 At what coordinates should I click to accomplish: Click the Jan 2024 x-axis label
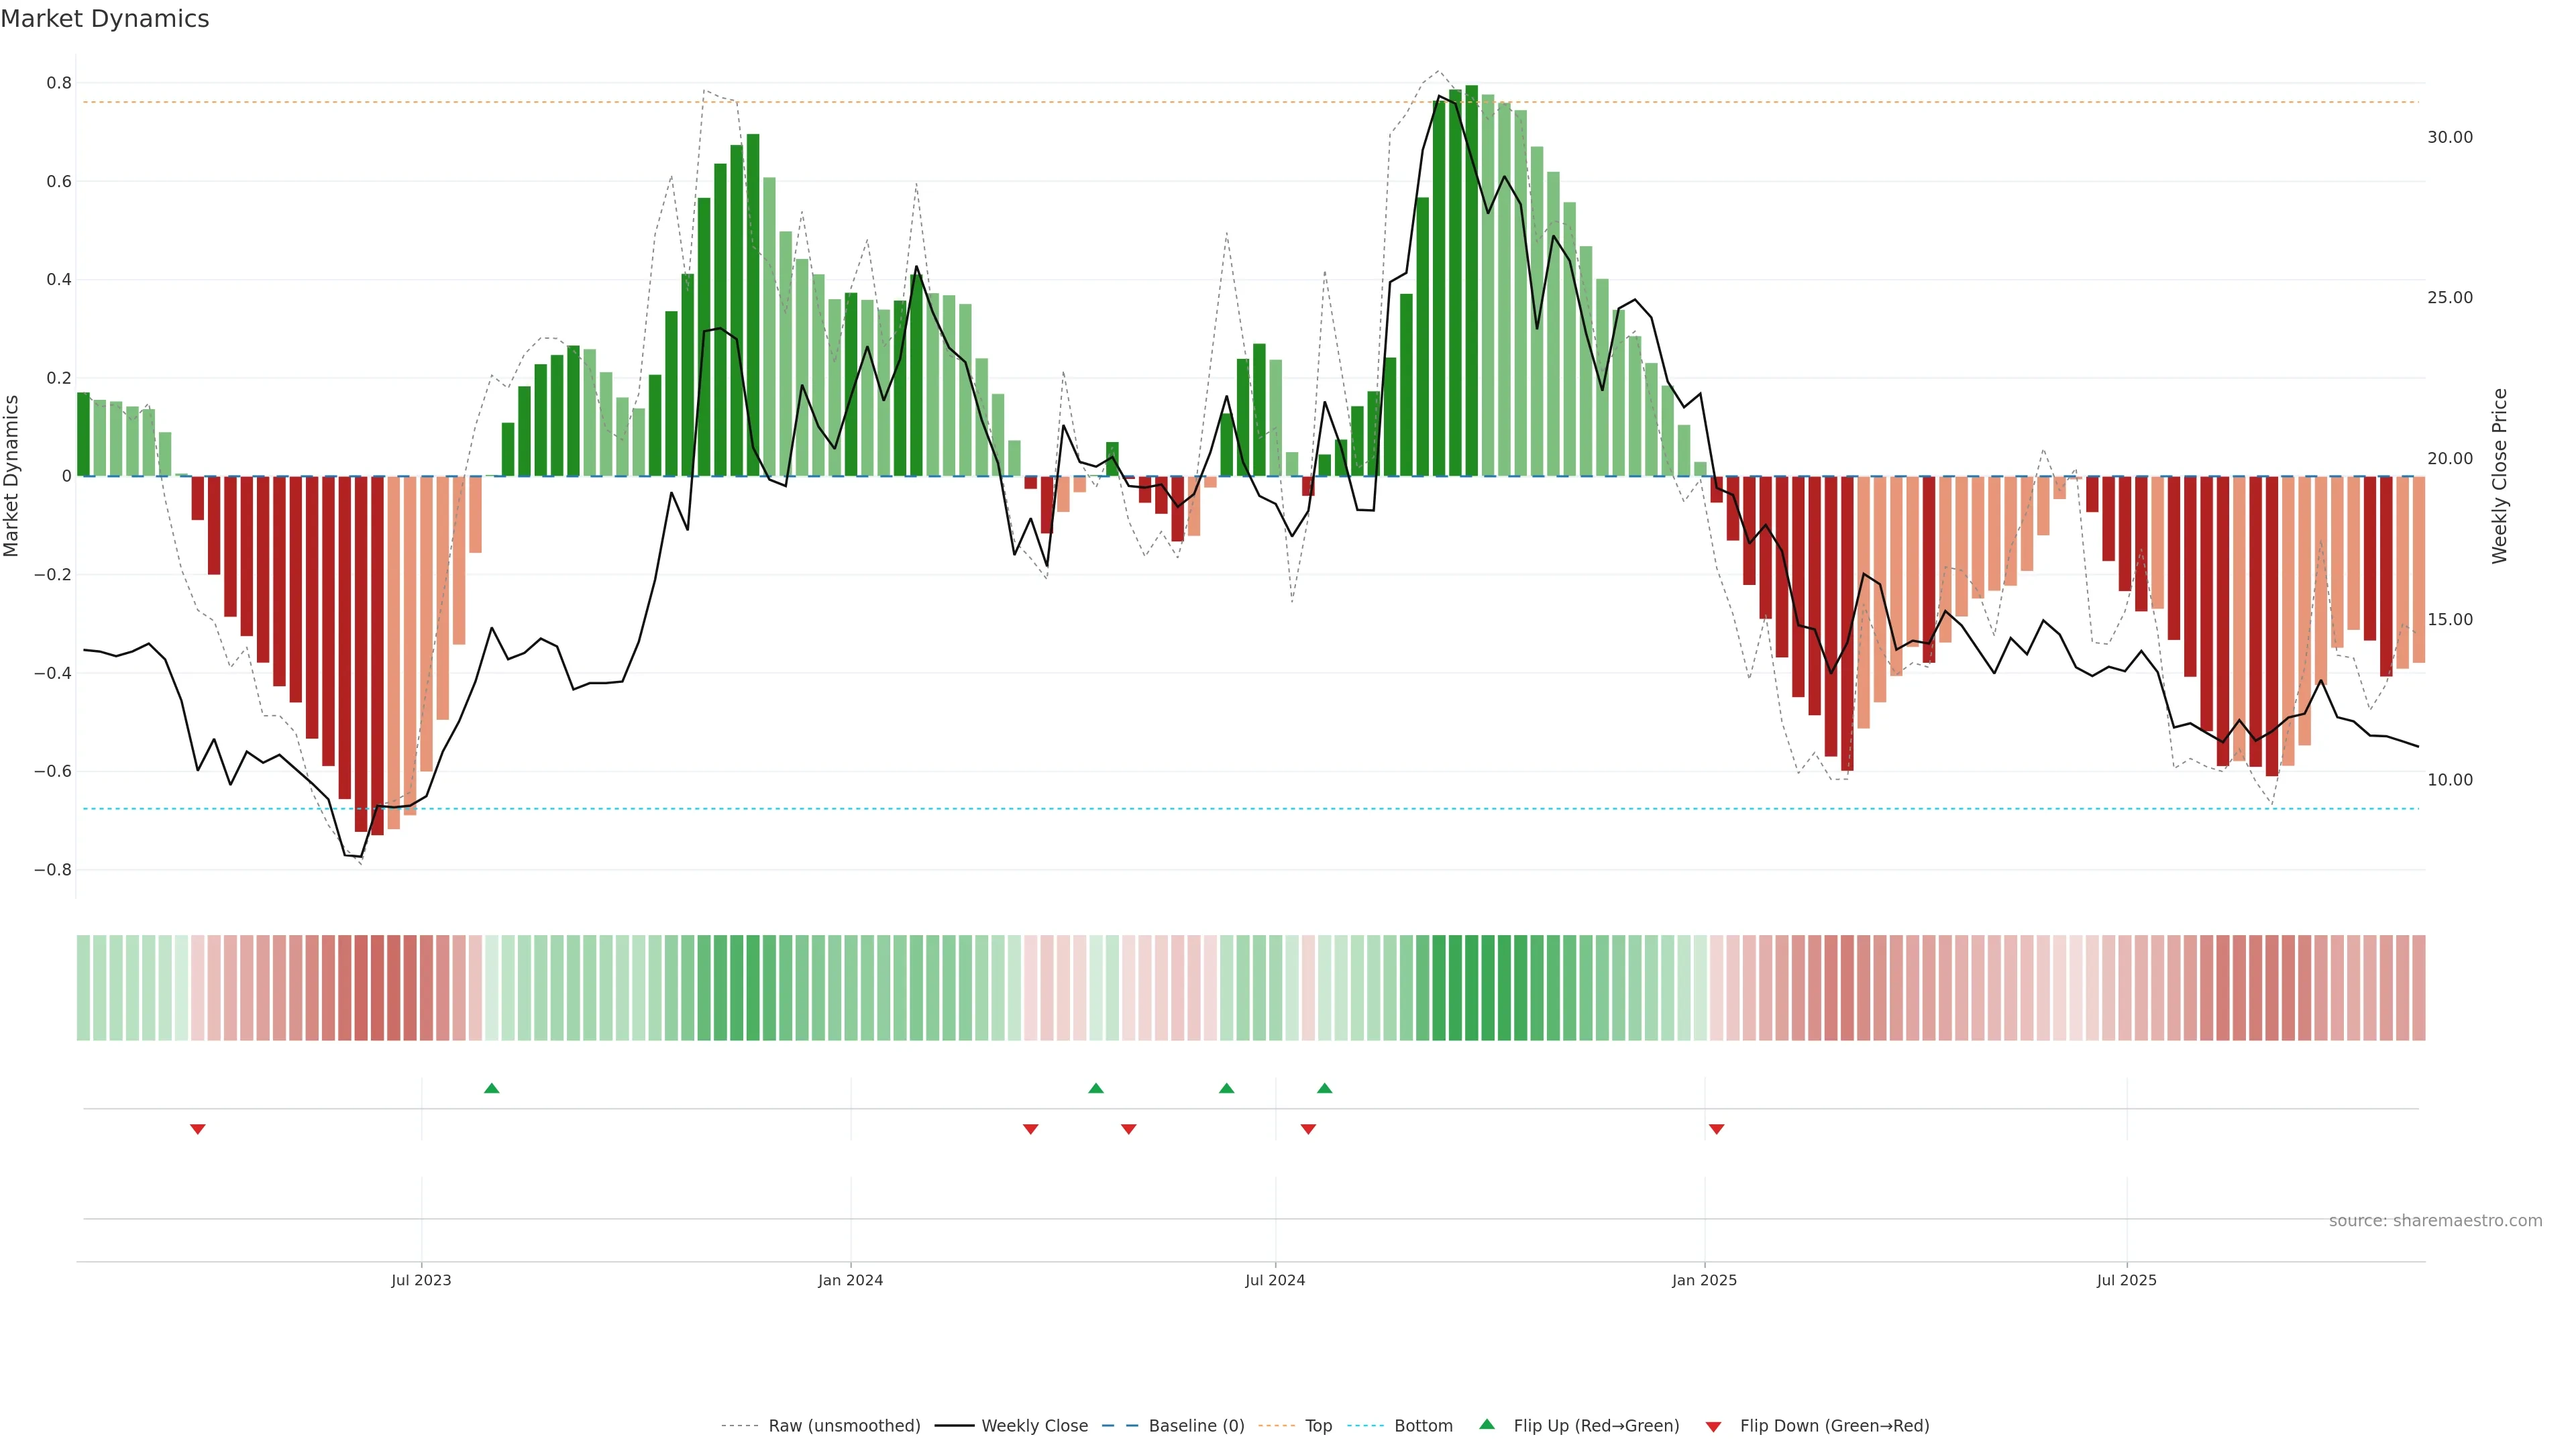pos(850,1280)
